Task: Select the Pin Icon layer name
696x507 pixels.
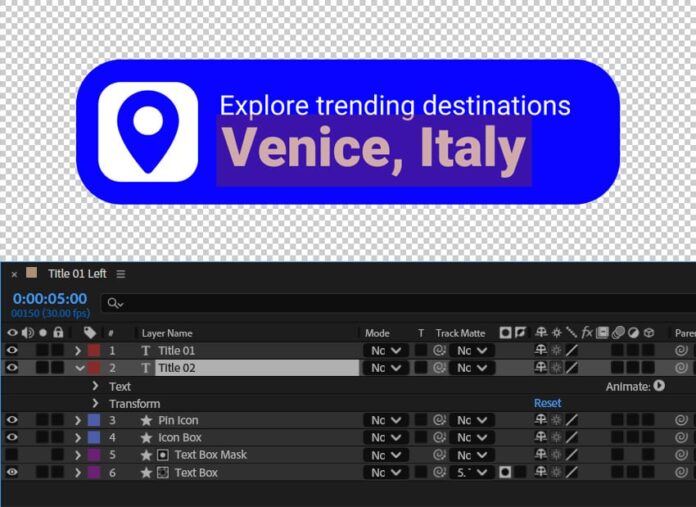Action: tap(178, 420)
